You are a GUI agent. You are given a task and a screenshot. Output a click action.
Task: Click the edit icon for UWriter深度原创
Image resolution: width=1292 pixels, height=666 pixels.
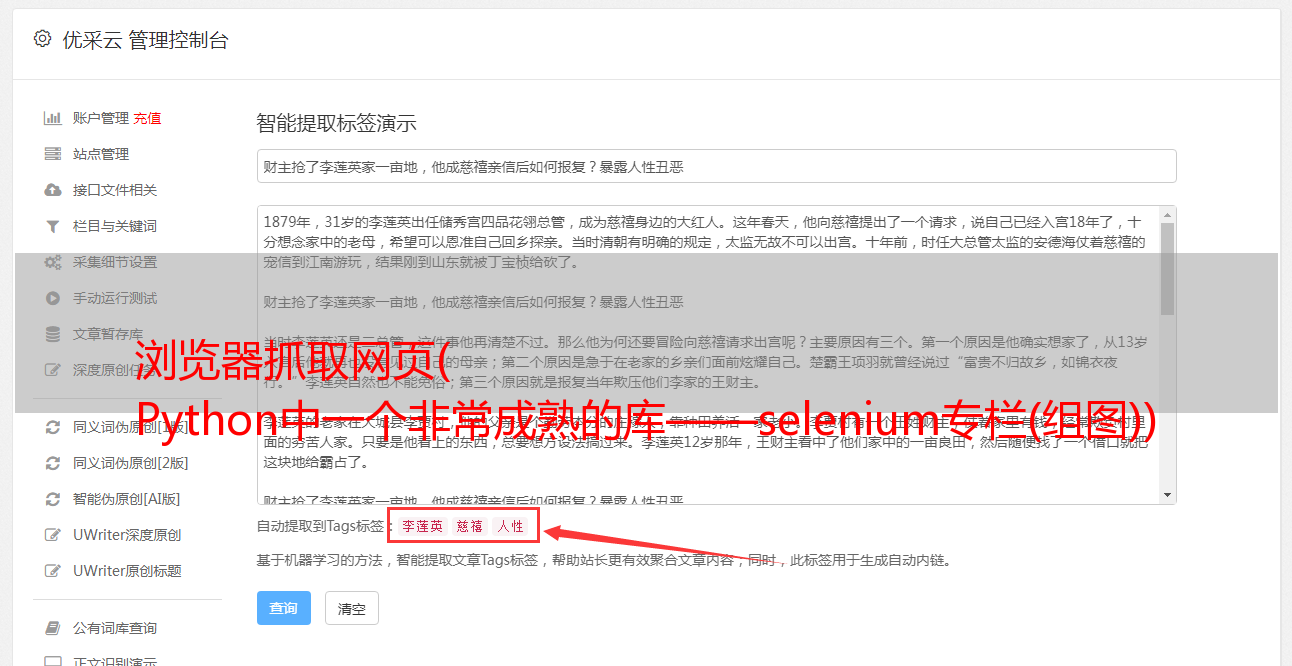(x=53, y=535)
